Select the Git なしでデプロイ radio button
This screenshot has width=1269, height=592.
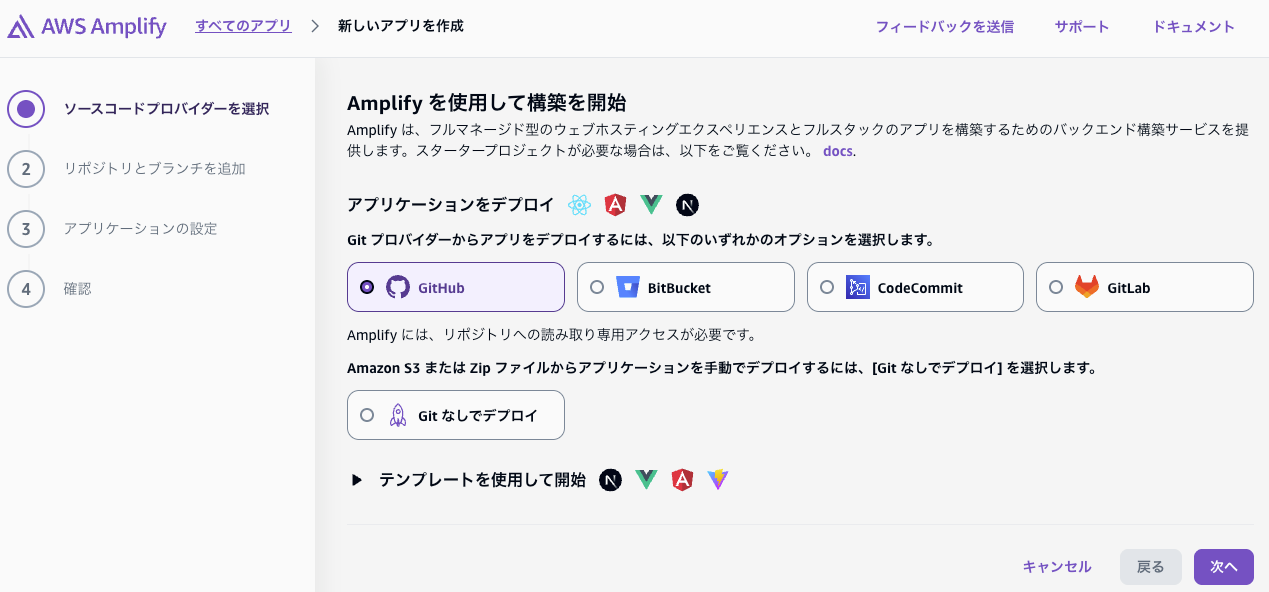pos(367,414)
